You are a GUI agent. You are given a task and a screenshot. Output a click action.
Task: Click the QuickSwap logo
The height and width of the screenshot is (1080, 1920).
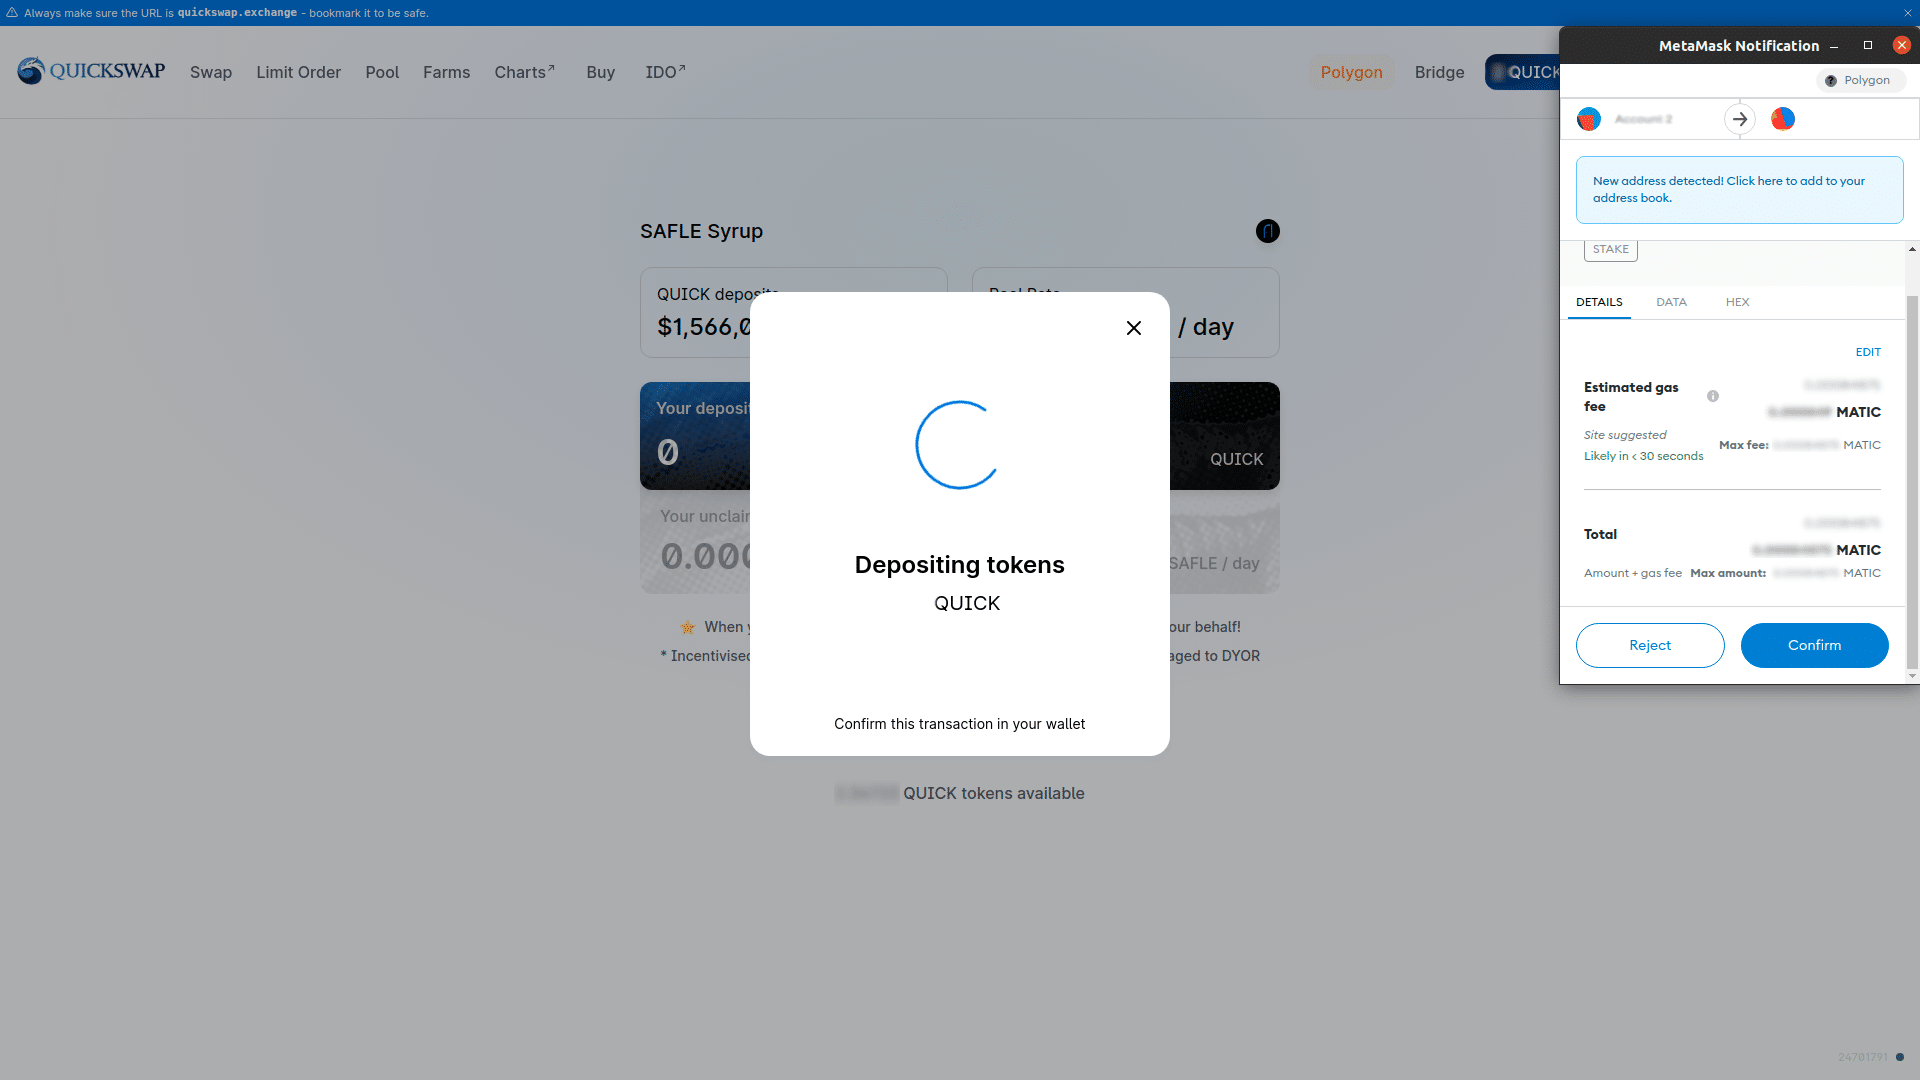click(90, 71)
